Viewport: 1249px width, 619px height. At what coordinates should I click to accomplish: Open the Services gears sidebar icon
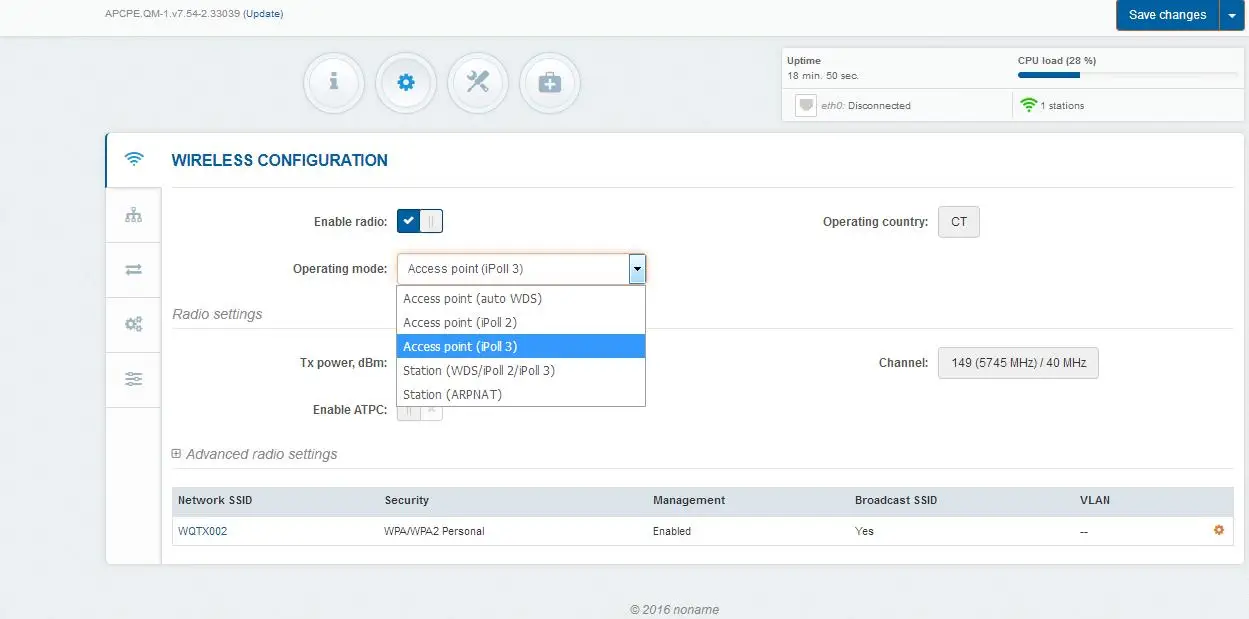coord(133,324)
